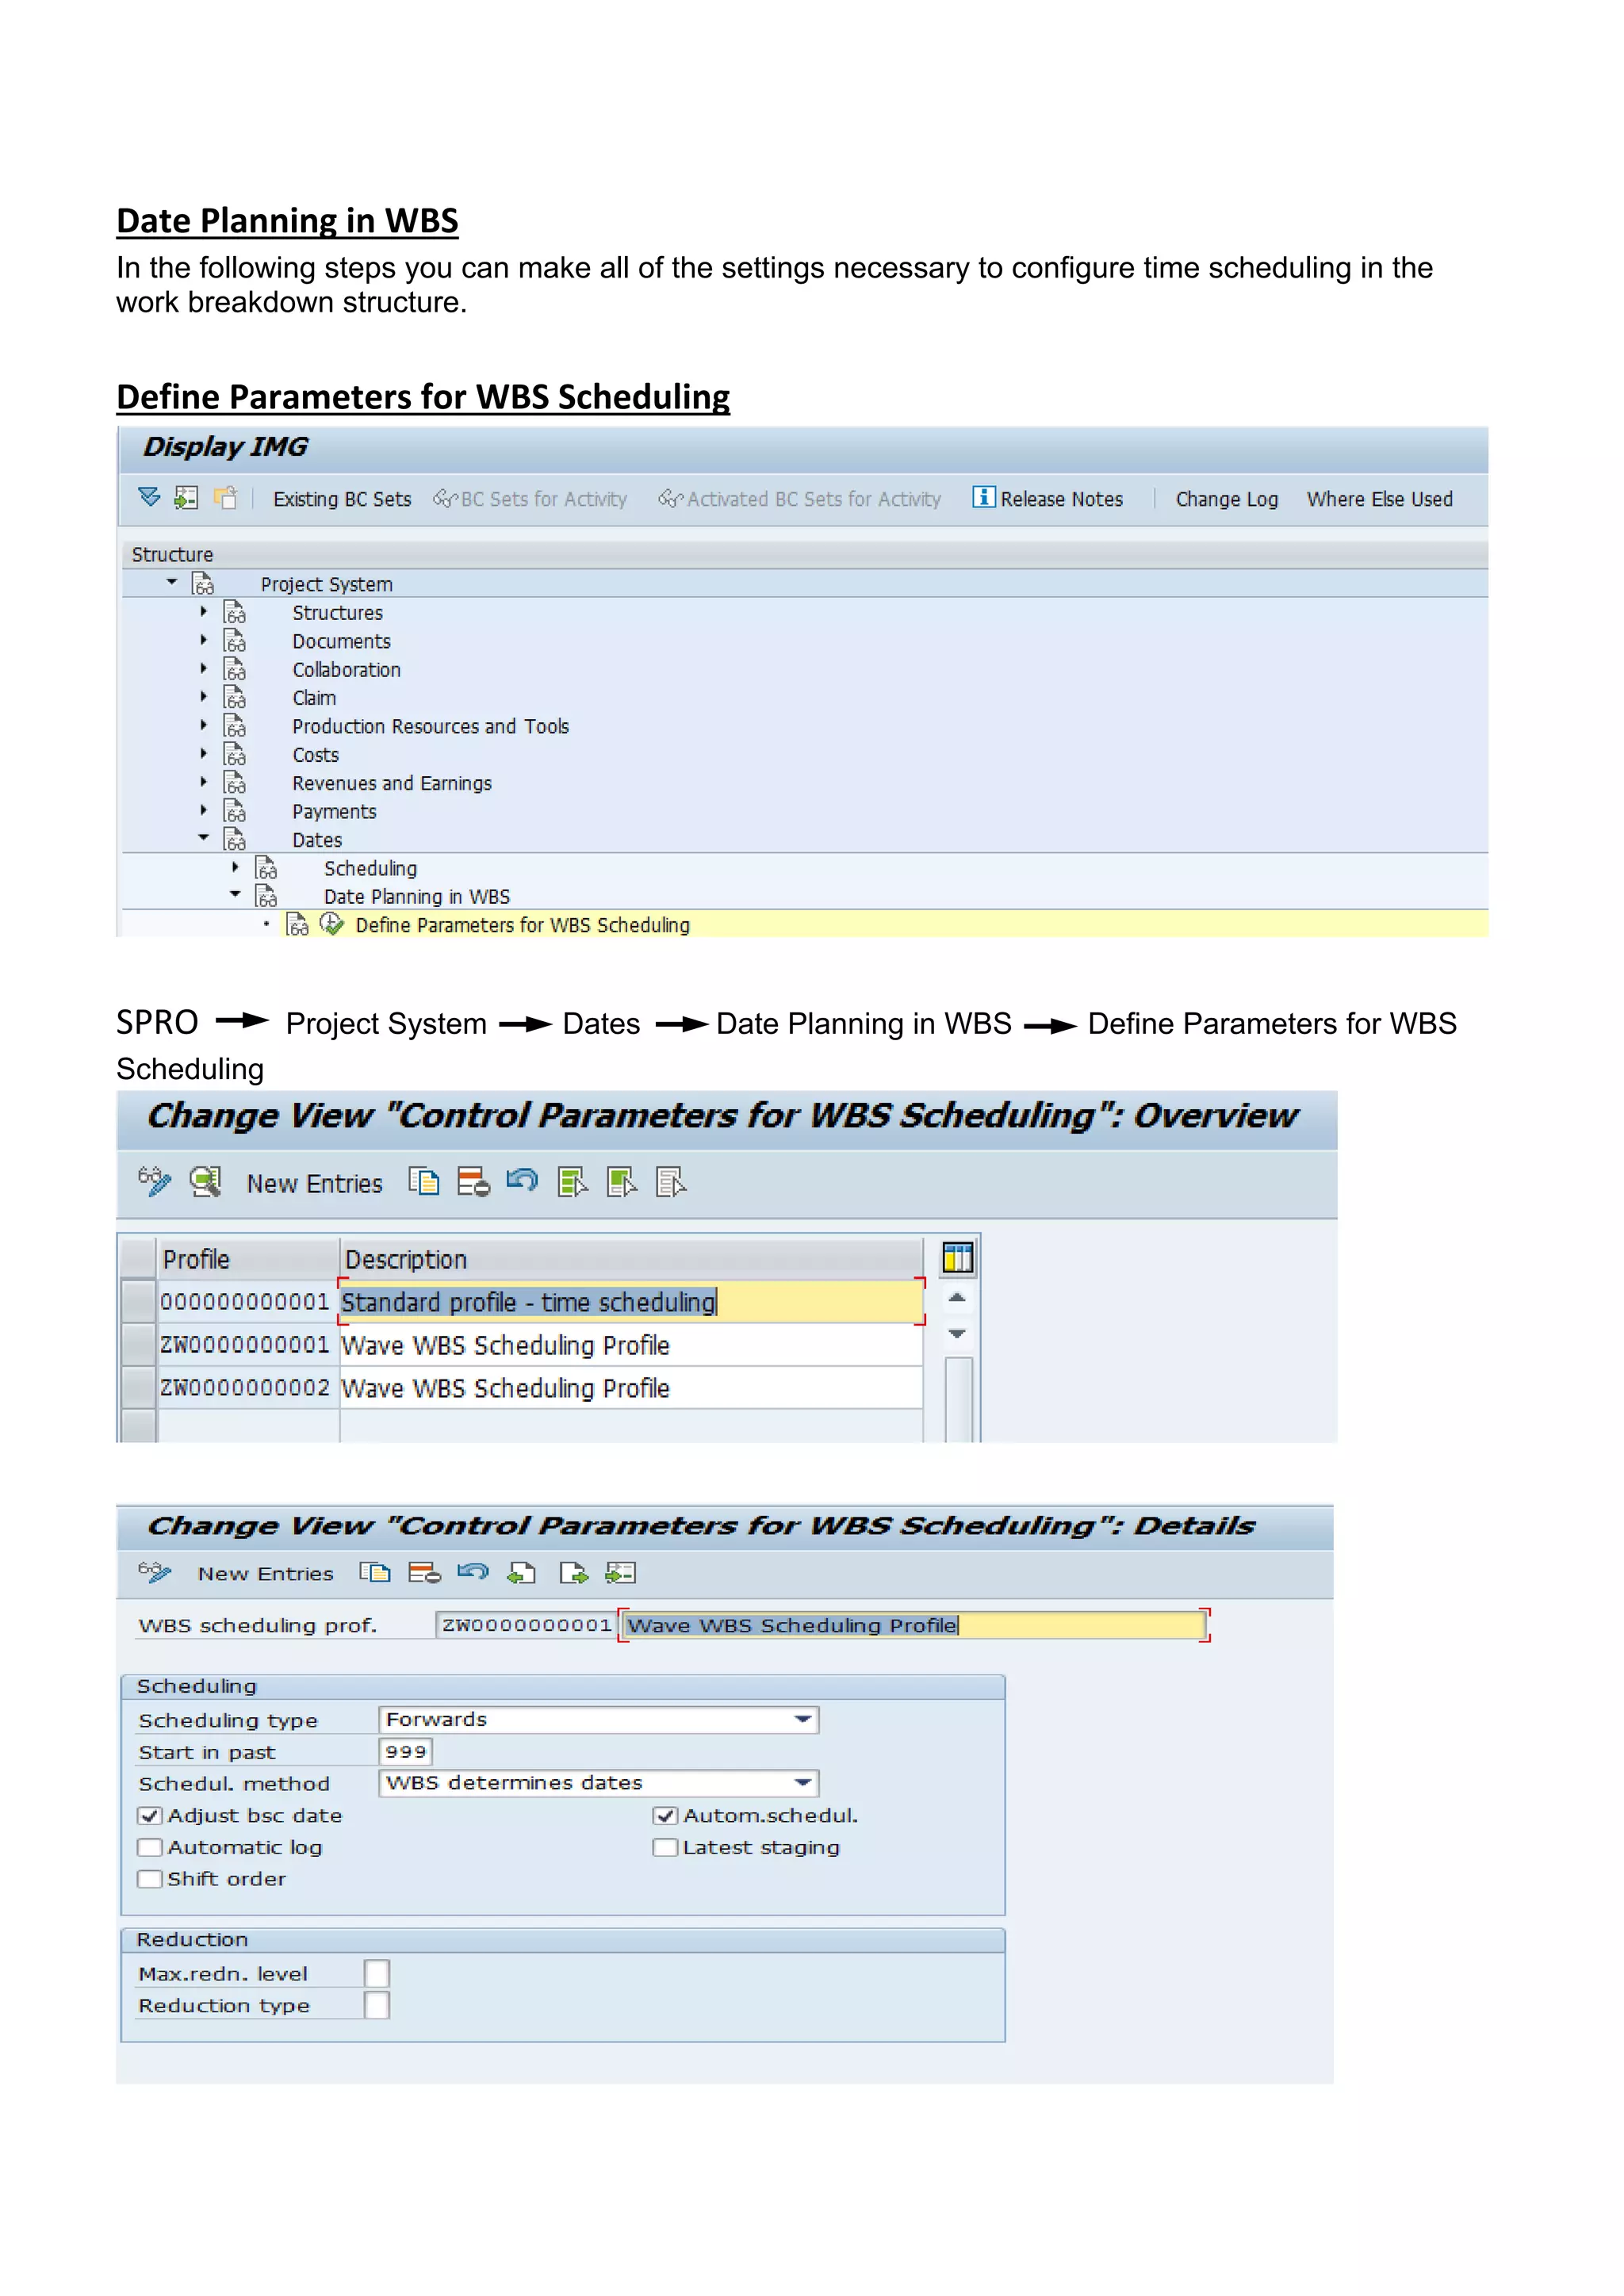
Task: Click the Release Notes info icon
Action: coord(983,497)
